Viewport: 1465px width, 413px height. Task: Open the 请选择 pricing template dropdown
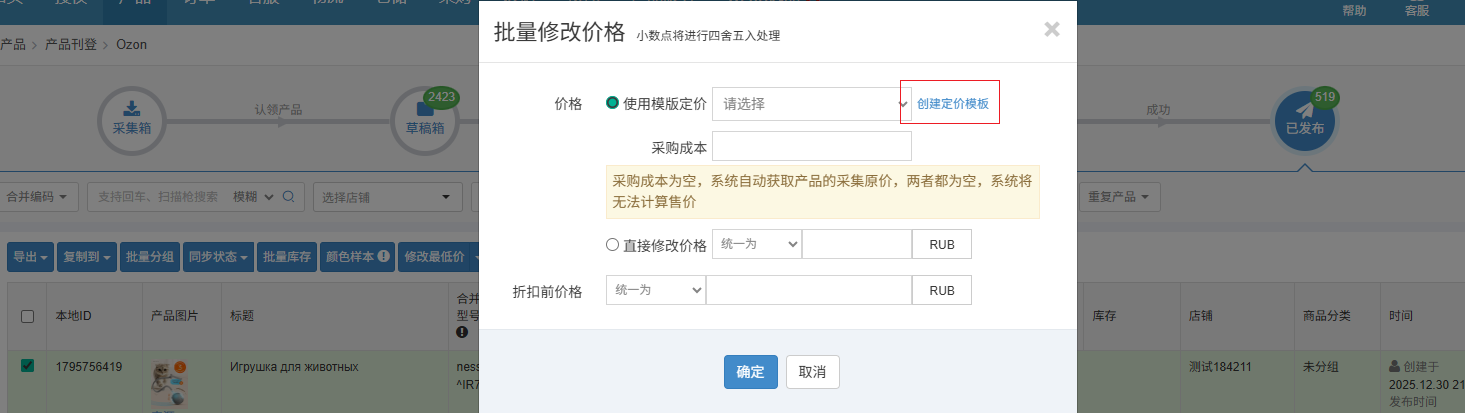point(811,103)
